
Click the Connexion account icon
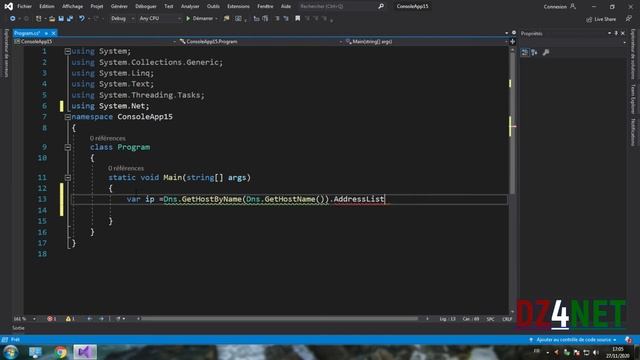click(x=573, y=7)
